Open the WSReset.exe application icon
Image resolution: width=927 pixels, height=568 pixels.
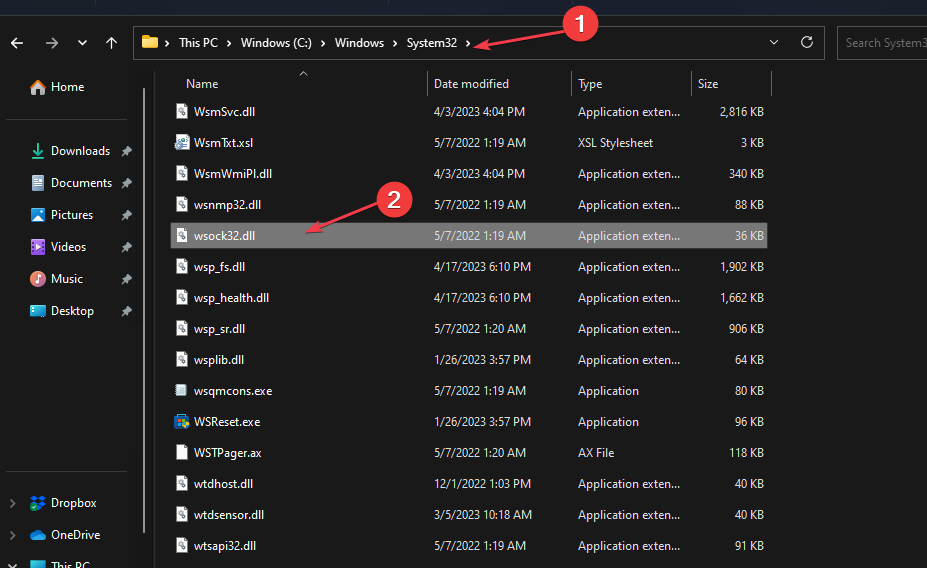coord(181,422)
